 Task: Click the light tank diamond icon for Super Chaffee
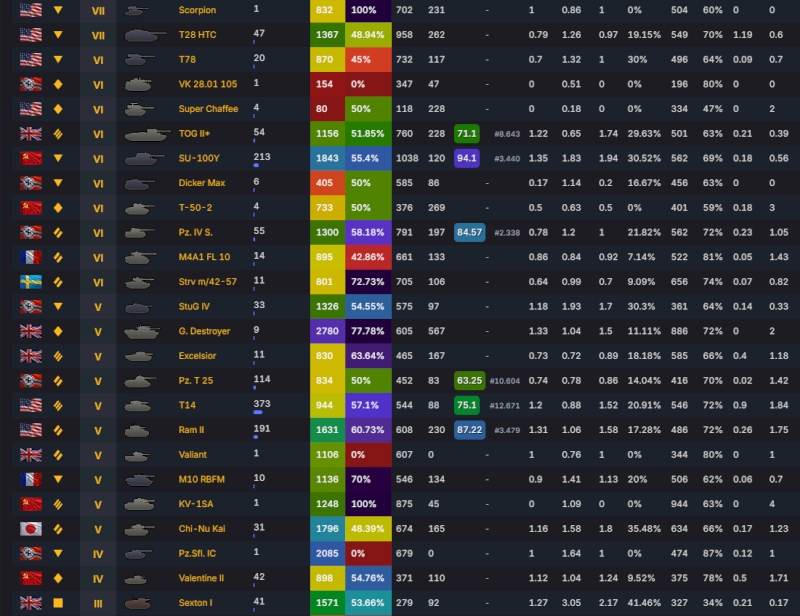pyautogui.click(x=58, y=109)
